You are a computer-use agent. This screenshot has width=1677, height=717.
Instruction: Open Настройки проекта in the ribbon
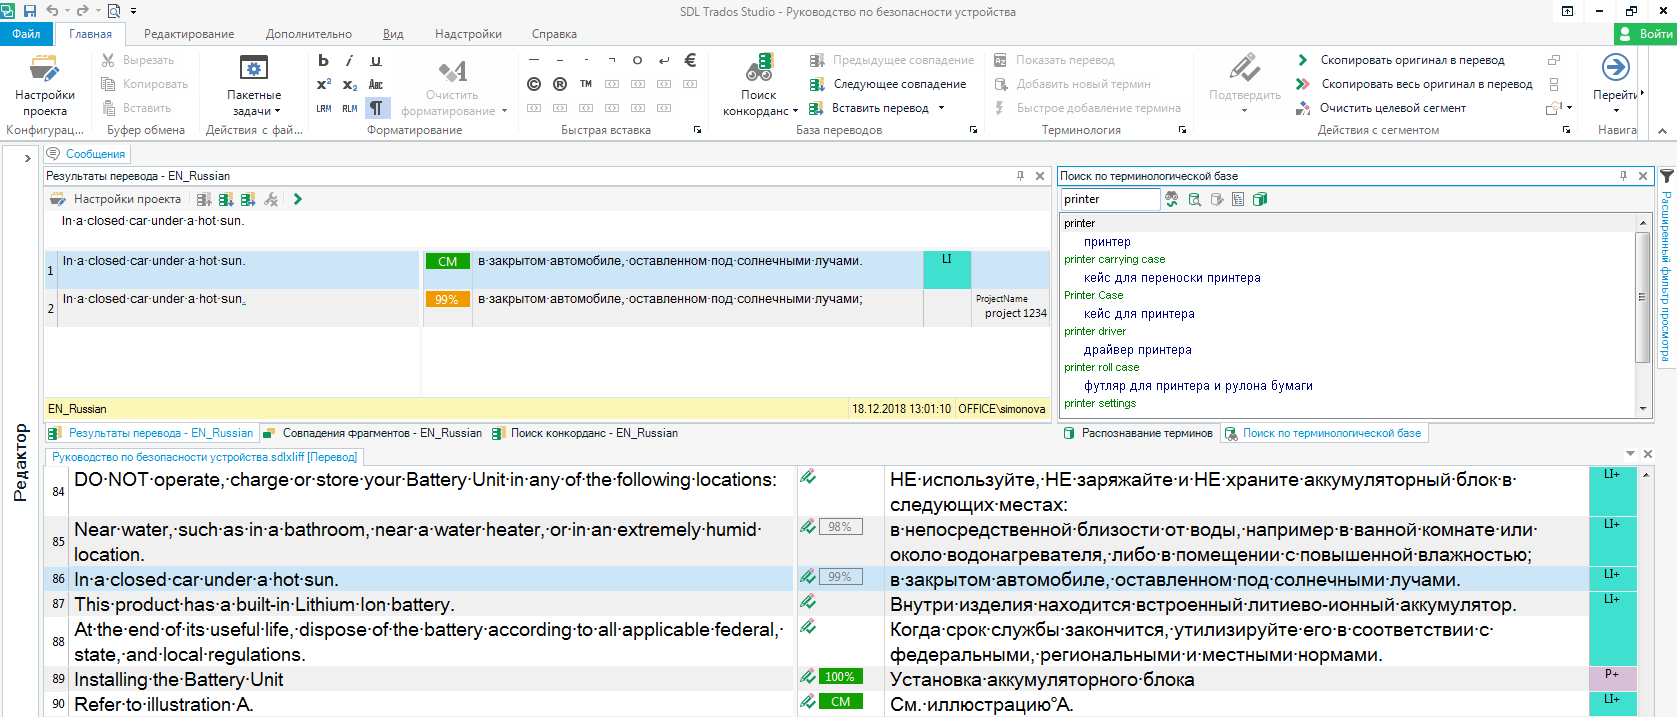tap(44, 86)
